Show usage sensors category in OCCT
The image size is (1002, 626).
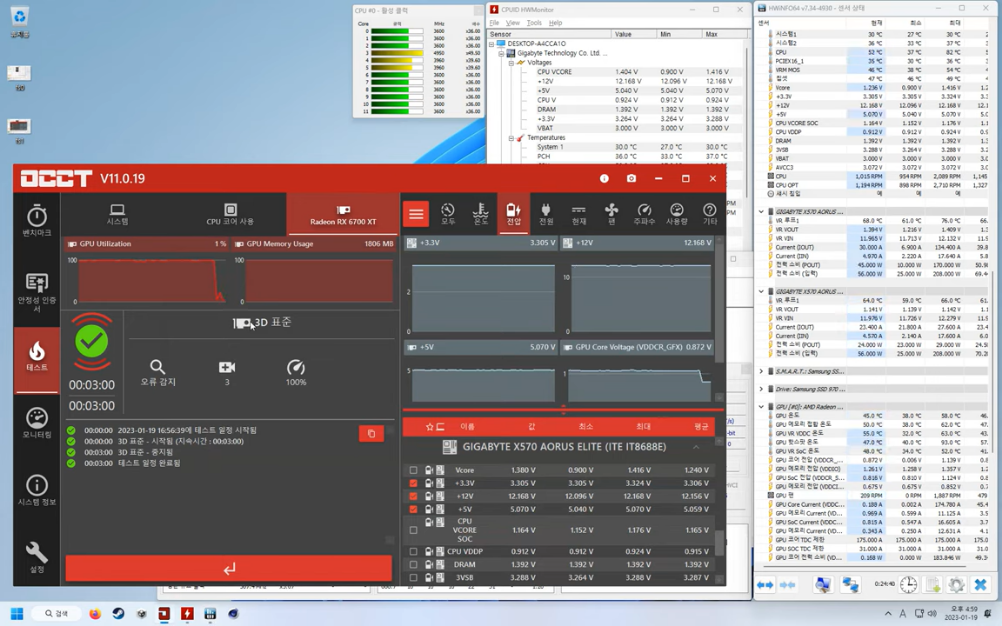coord(677,214)
